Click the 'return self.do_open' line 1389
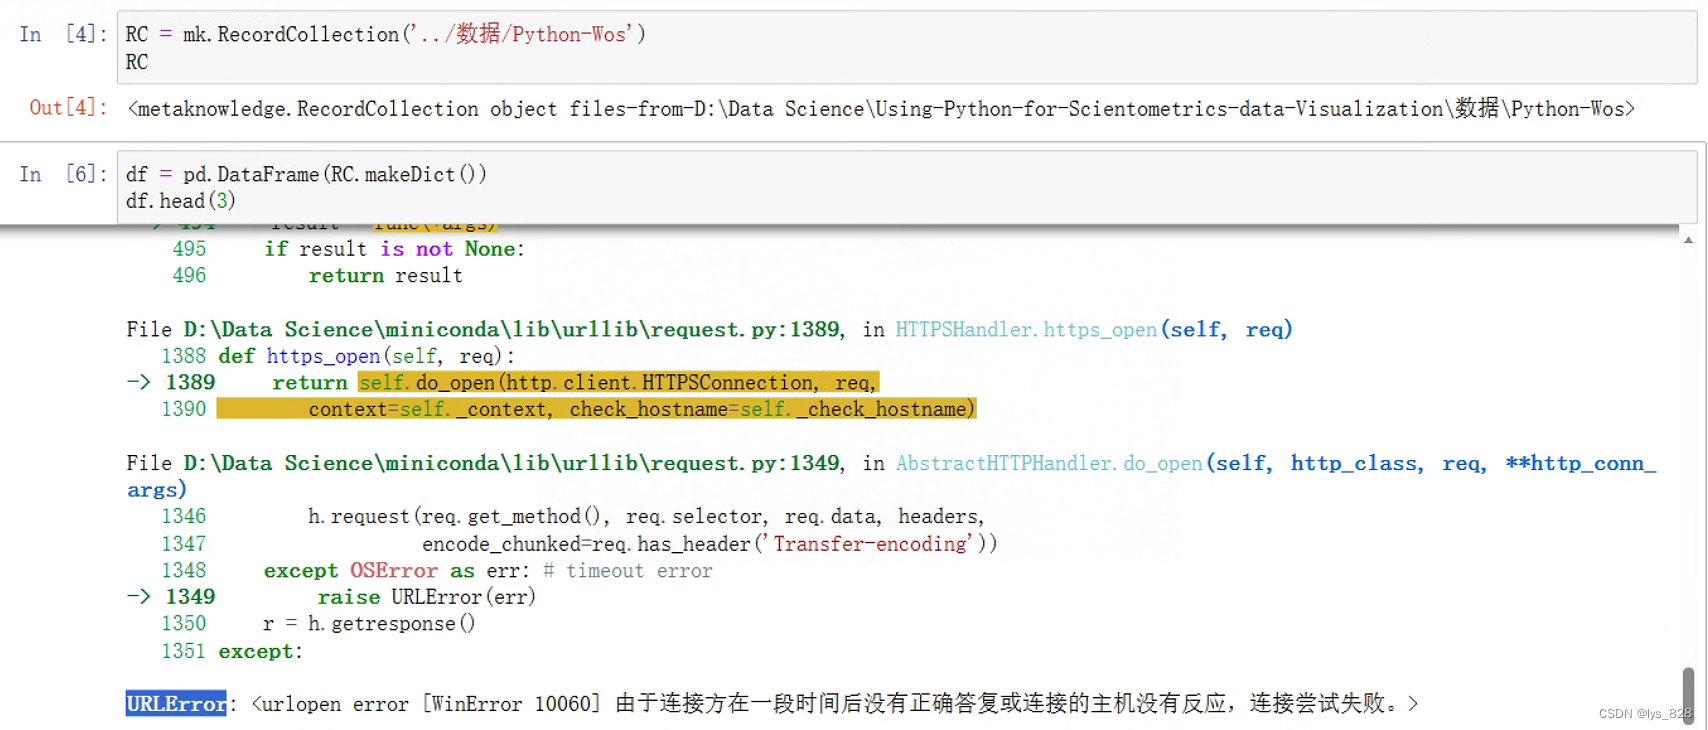This screenshot has width=1708, height=730. pyautogui.click(x=575, y=382)
